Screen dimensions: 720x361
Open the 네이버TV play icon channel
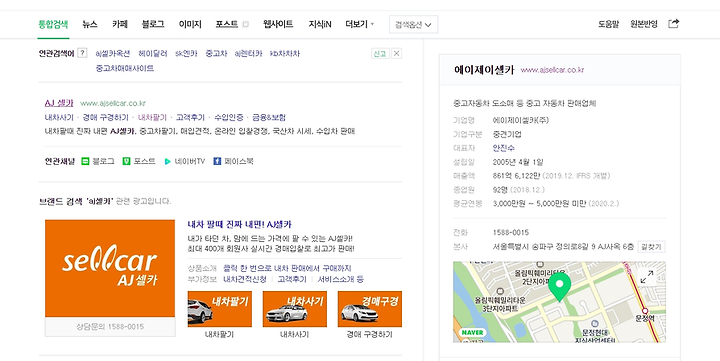click(x=168, y=161)
